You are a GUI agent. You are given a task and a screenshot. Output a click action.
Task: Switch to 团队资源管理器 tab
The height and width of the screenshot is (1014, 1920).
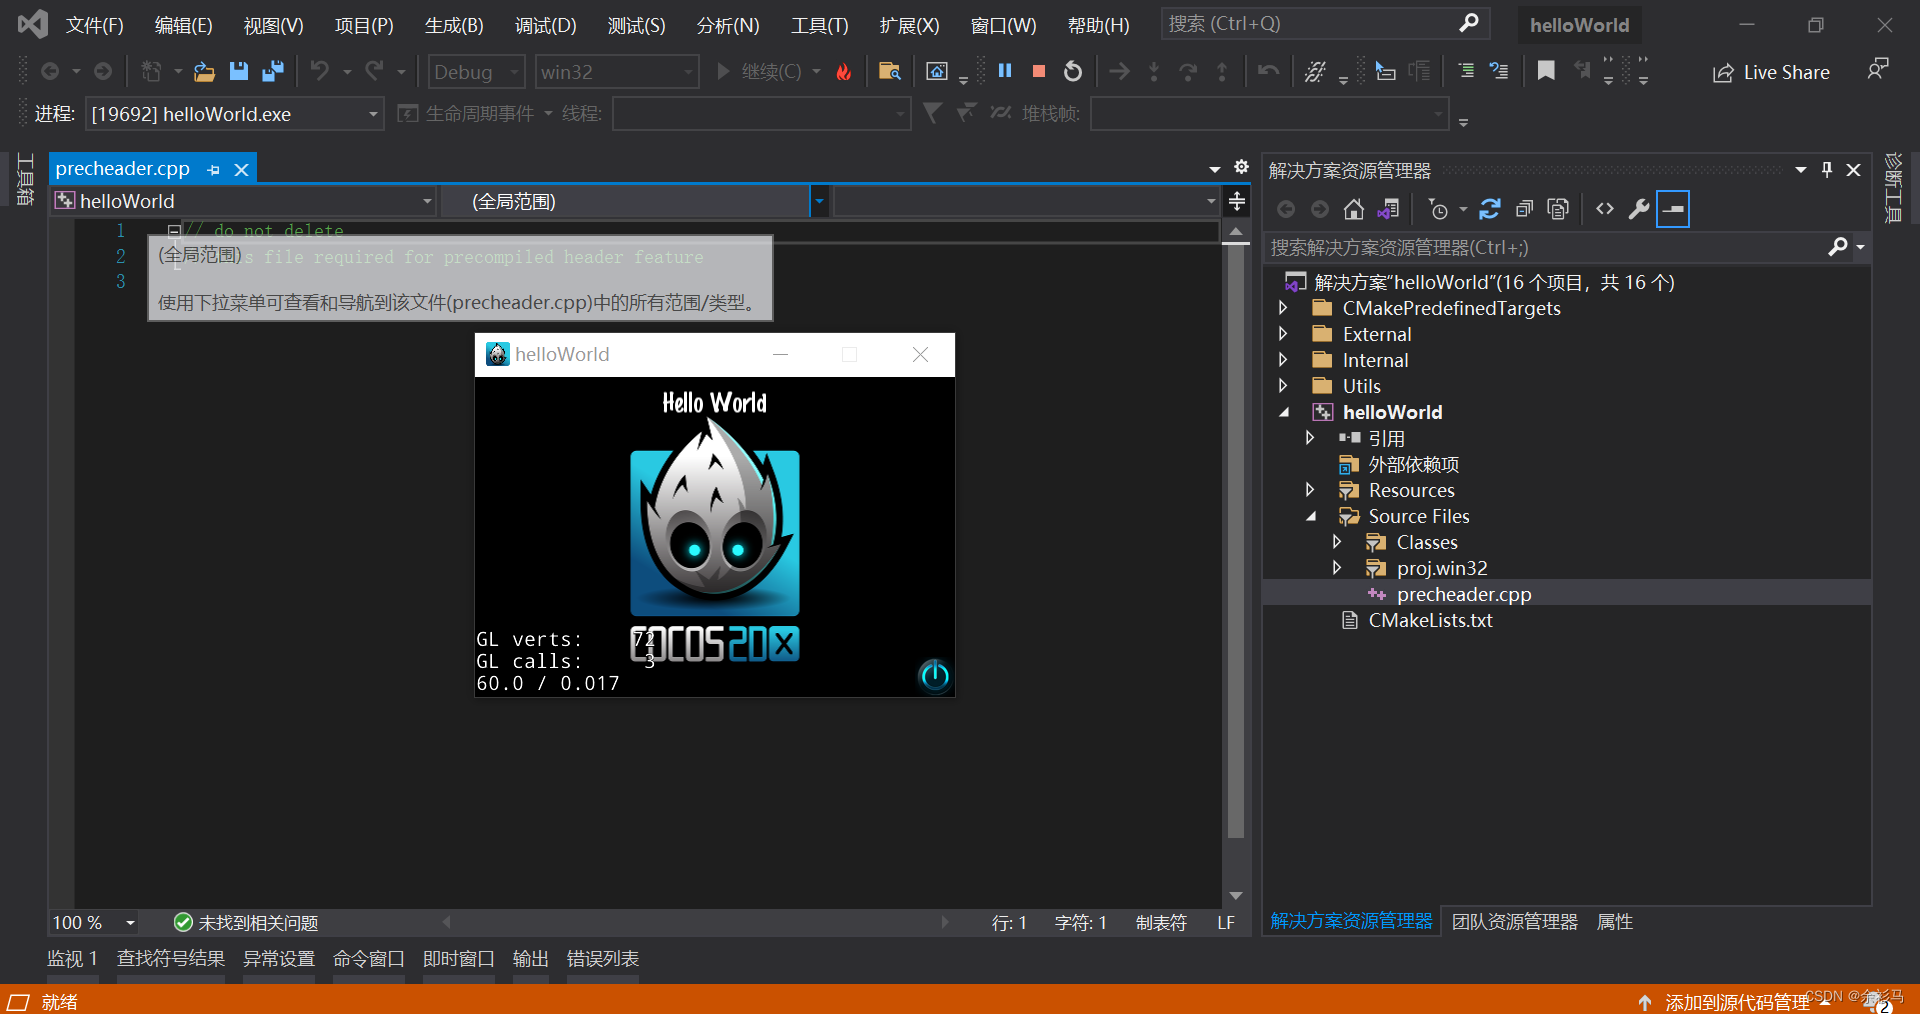point(1514,921)
